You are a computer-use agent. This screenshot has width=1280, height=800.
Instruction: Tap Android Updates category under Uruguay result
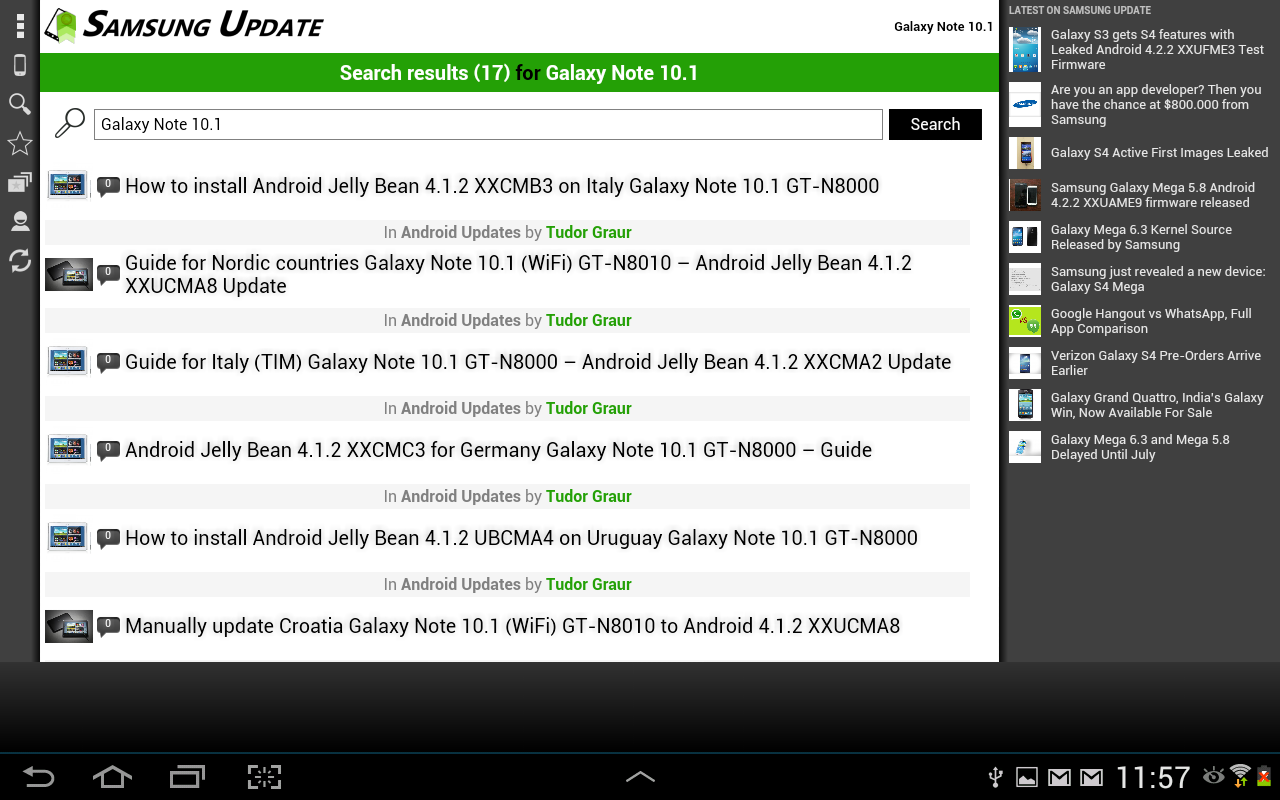click(x=461, y=584)
